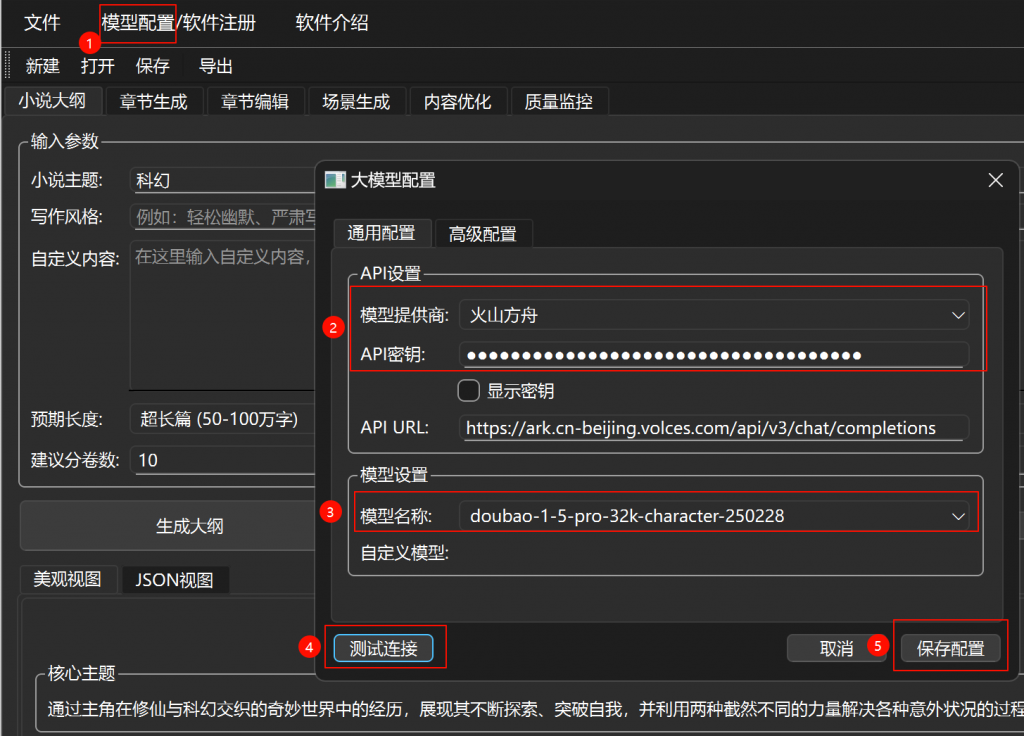The height and width of the screenshot is (736, 1024).
Task: Click 新建 to create a new project
Action: click(x=41, y=66)
